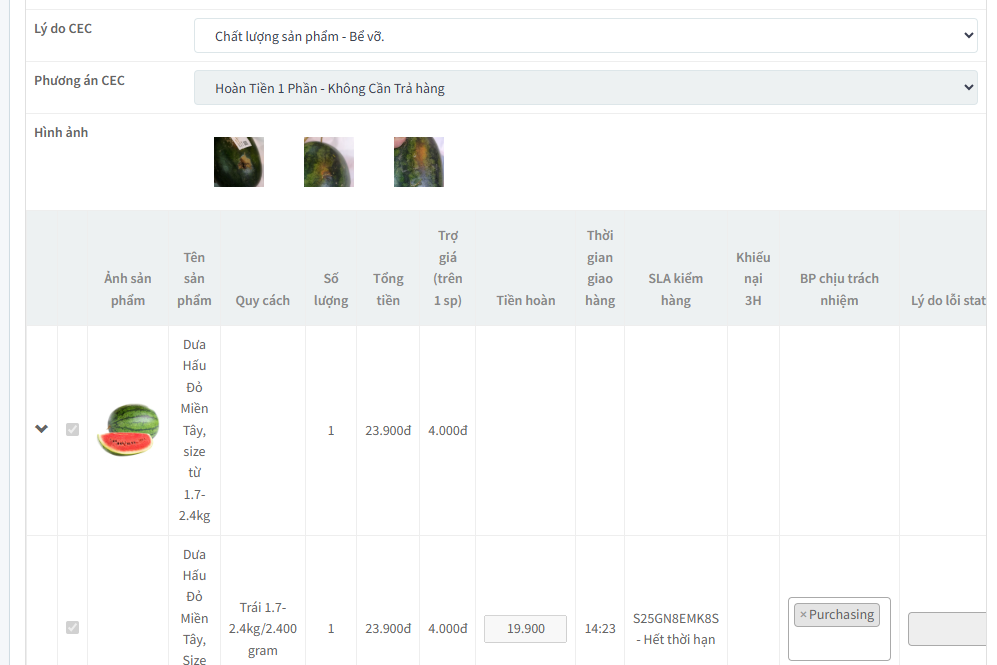The height and width of the screenshot is (665, 997).
Task: Remove the Purchasing tag
Action: coord(803,614)
